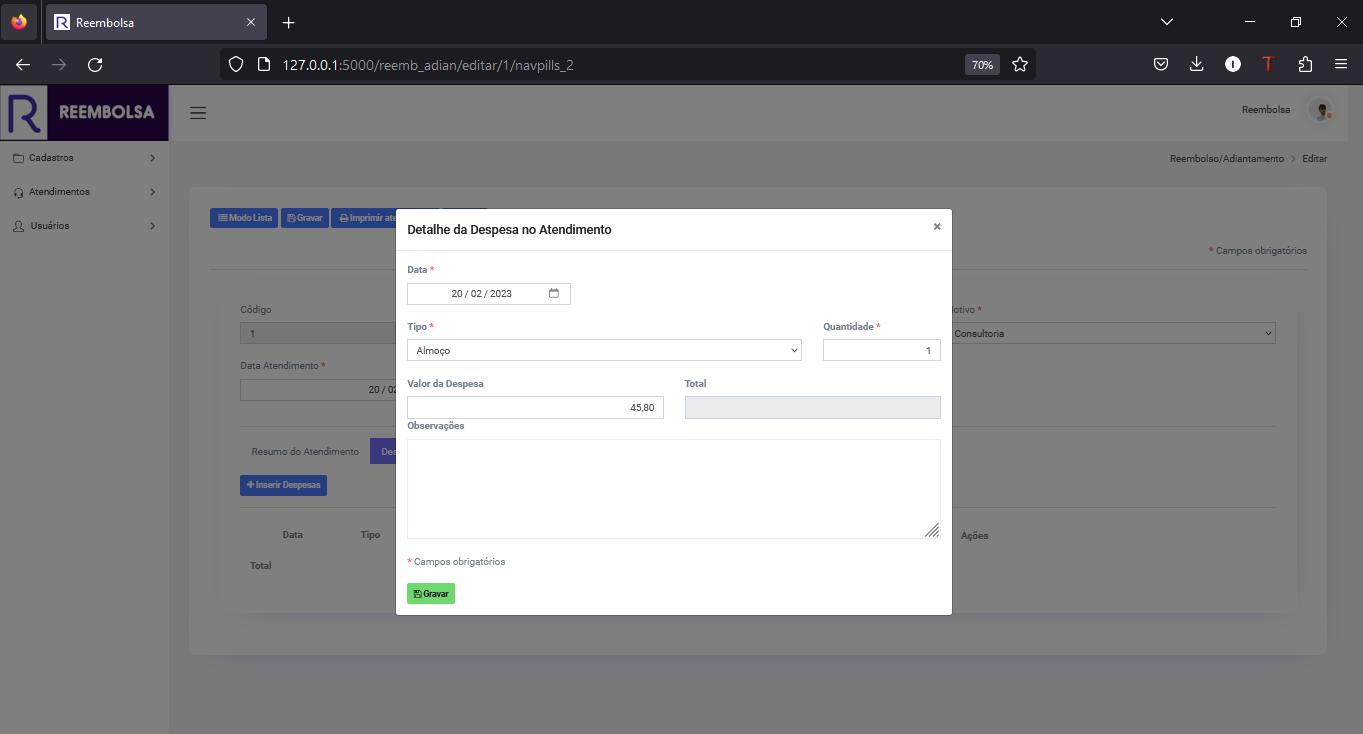Click the plus icon on Inserir Despesas
This screenshot has width=1363, height=734.
click(x=250, y=485)
